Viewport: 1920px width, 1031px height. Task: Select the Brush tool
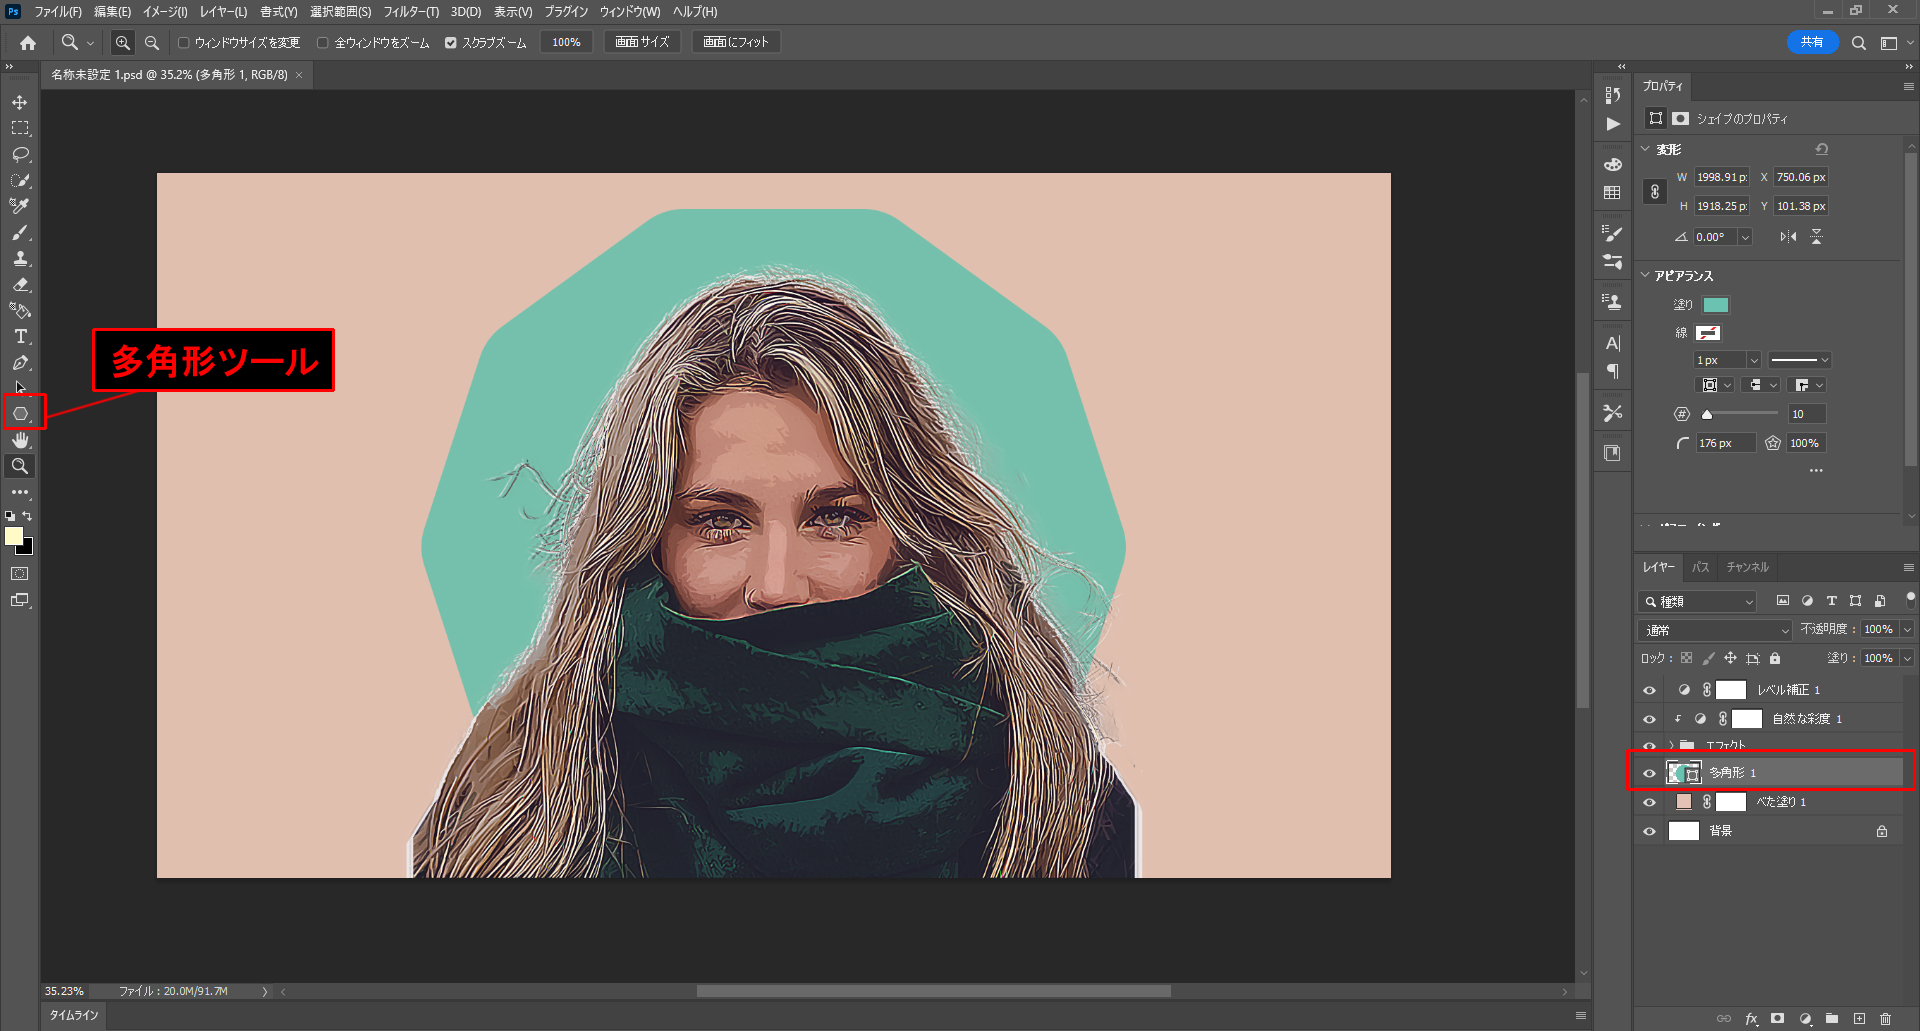coord(20,233)
